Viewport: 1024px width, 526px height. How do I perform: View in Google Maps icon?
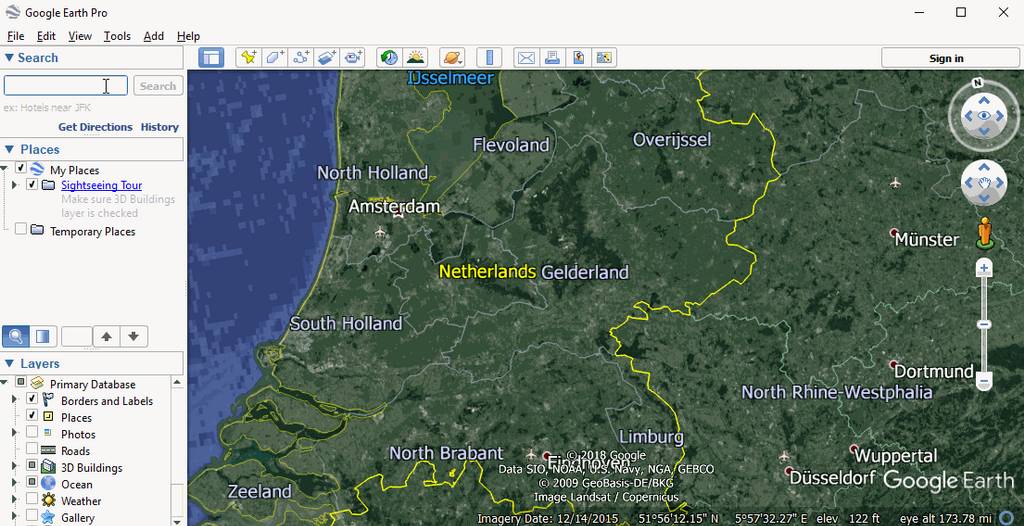(x=604, y=58)
